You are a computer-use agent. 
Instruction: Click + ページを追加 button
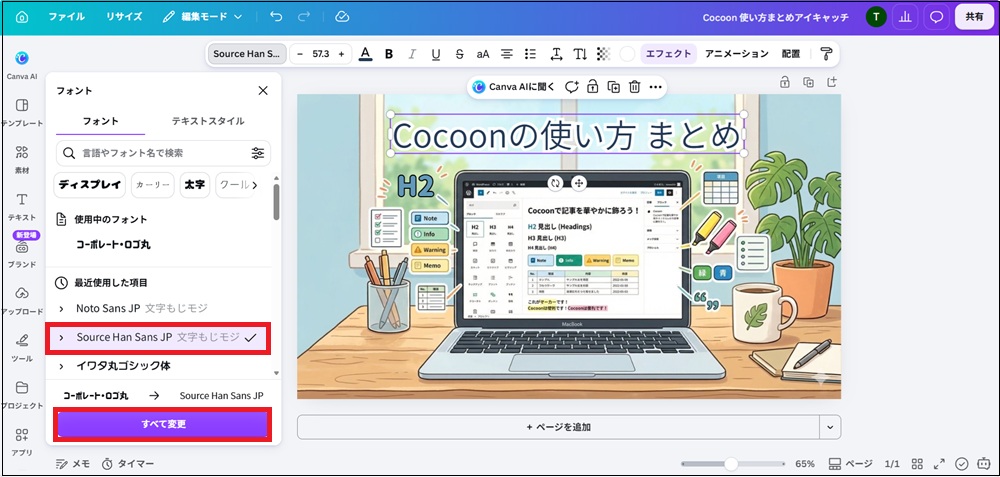559,427
